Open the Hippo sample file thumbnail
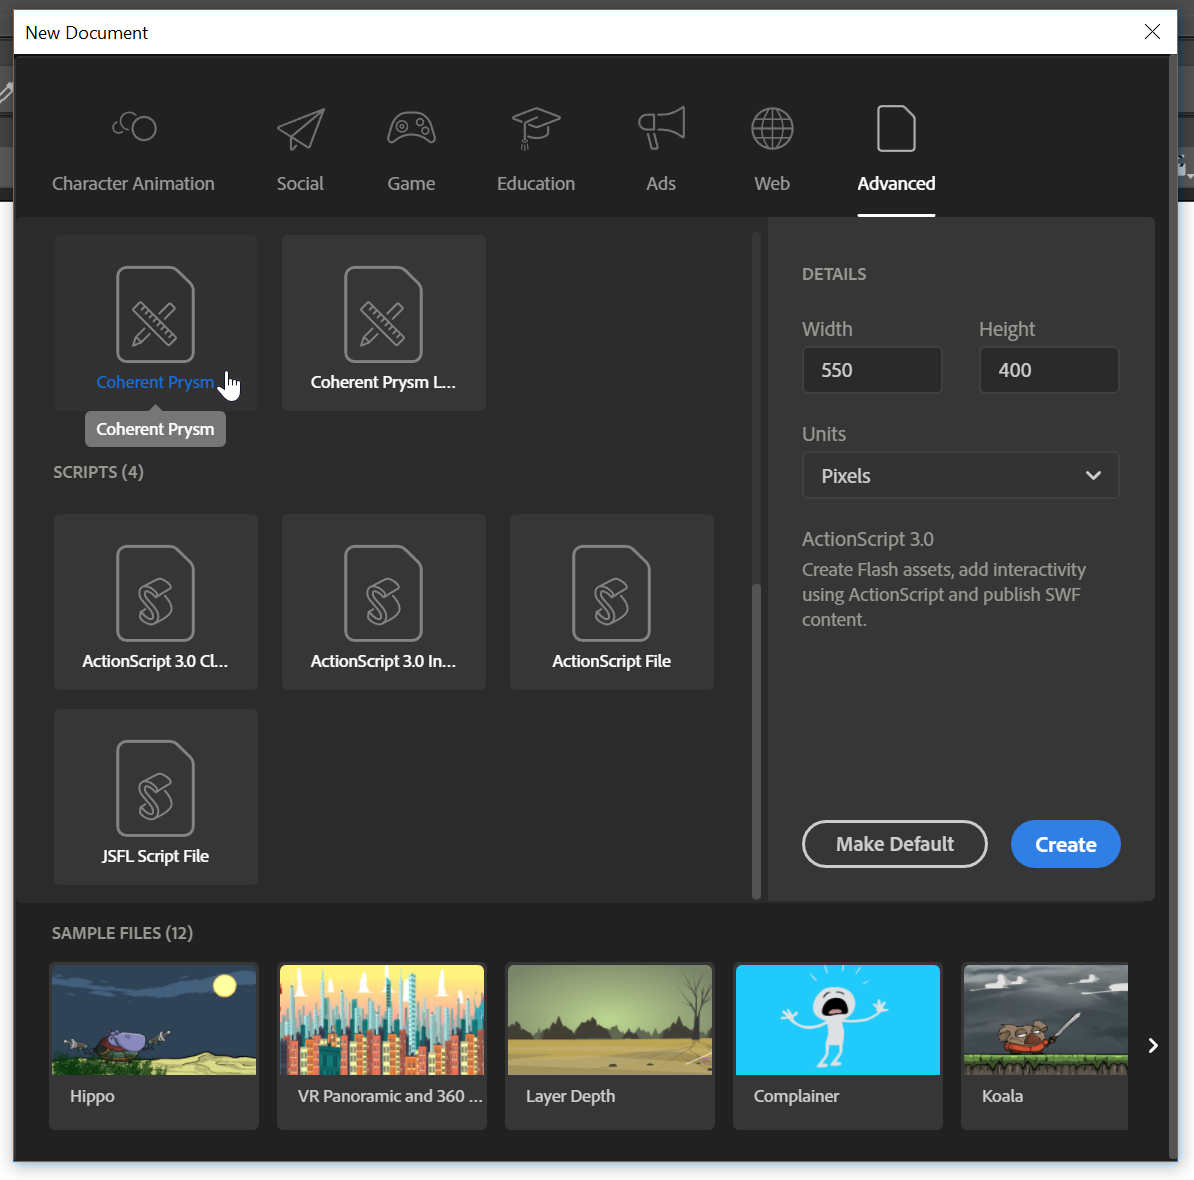Screen dimensions: 1194x1180 coord(154,1019)
